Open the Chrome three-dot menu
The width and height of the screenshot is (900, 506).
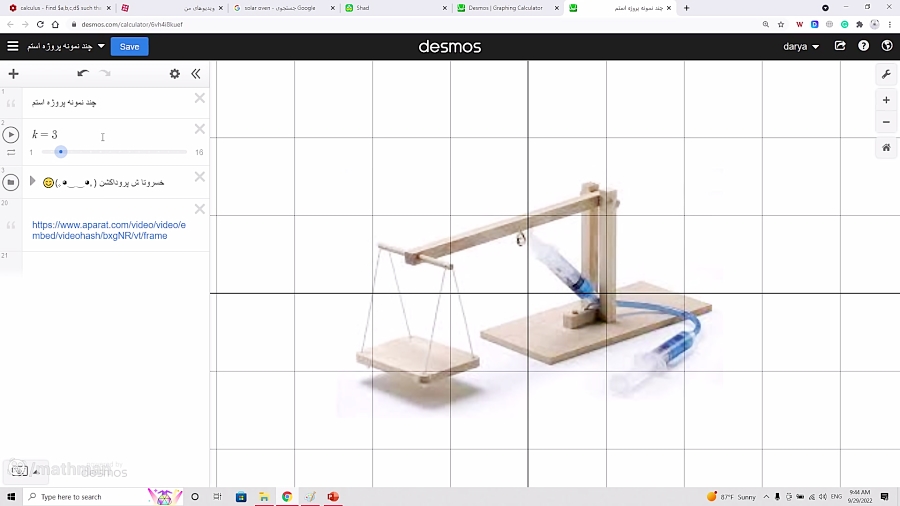click(889, 24)
